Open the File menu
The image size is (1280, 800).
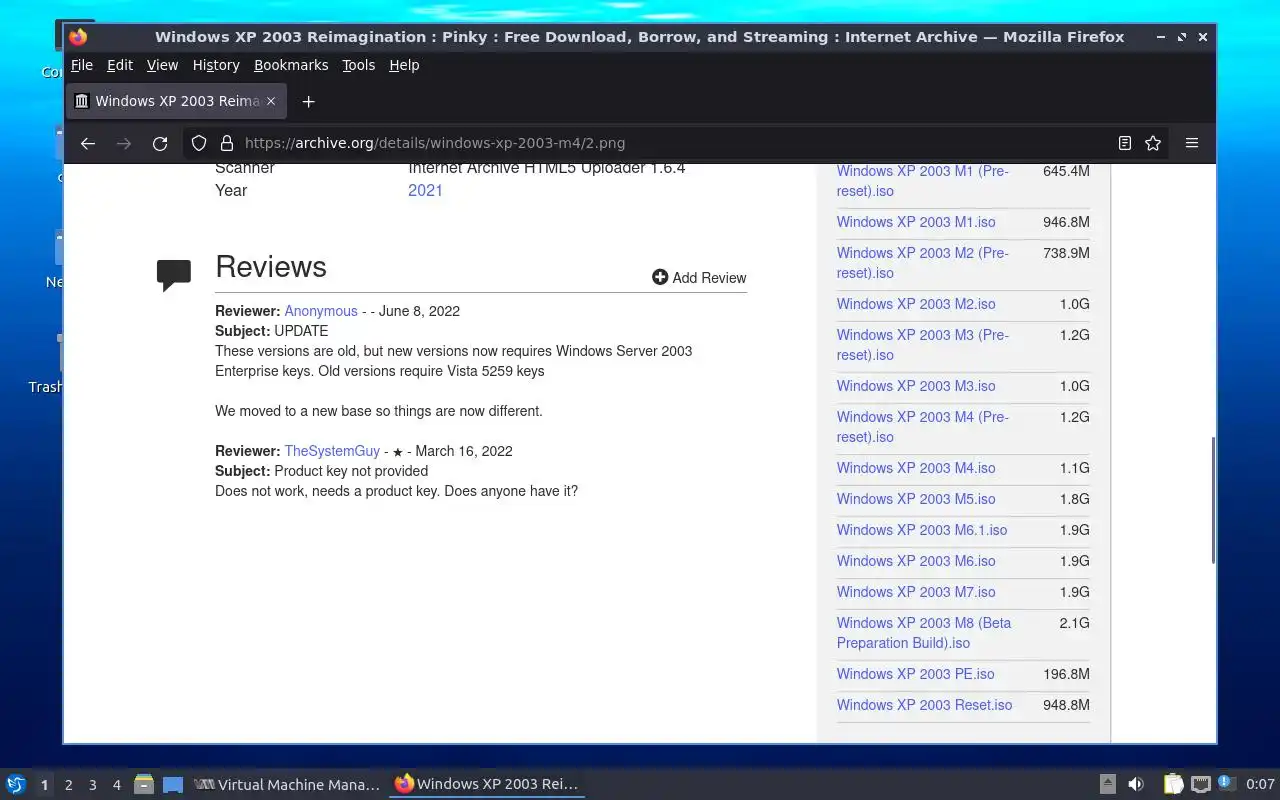tap(82, 65)
